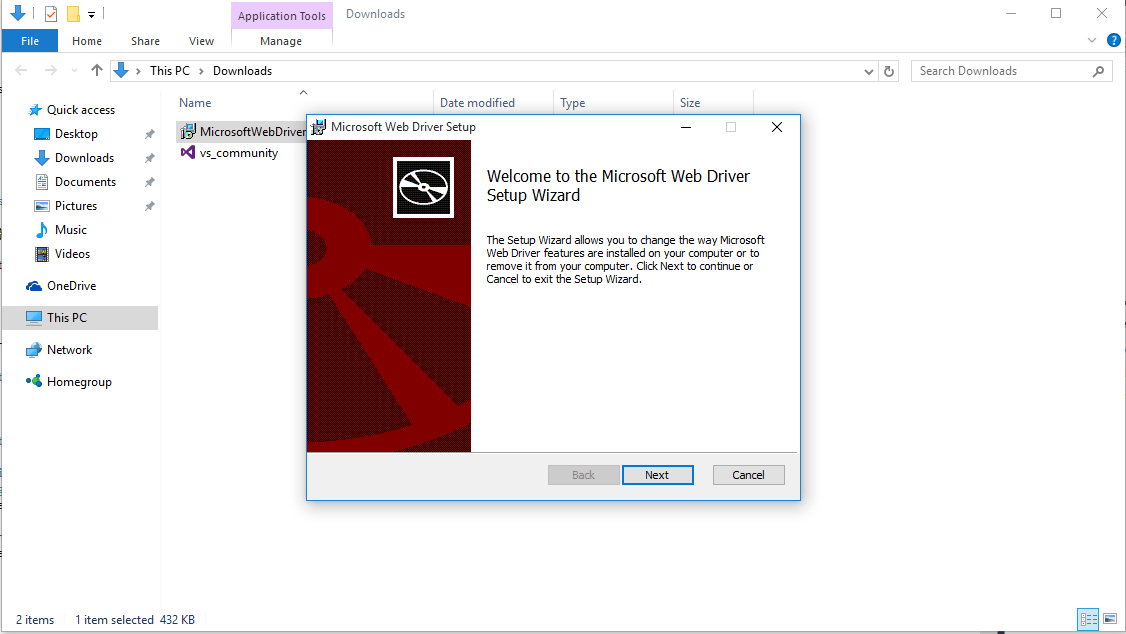
Task: Click the Homegroup icon in navigation pane
Action: (34, 381)
